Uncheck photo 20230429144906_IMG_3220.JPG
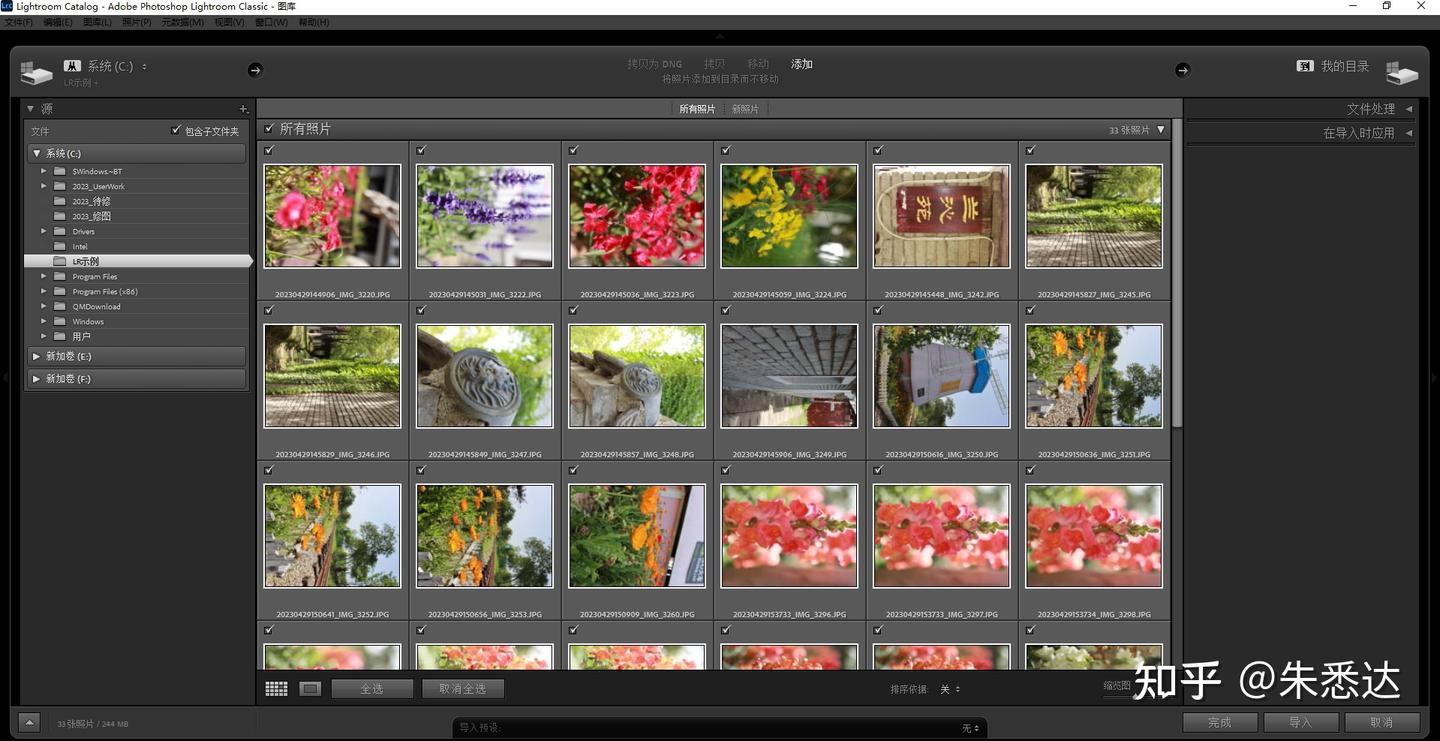Screen dimensions: 1440x741 267,149
